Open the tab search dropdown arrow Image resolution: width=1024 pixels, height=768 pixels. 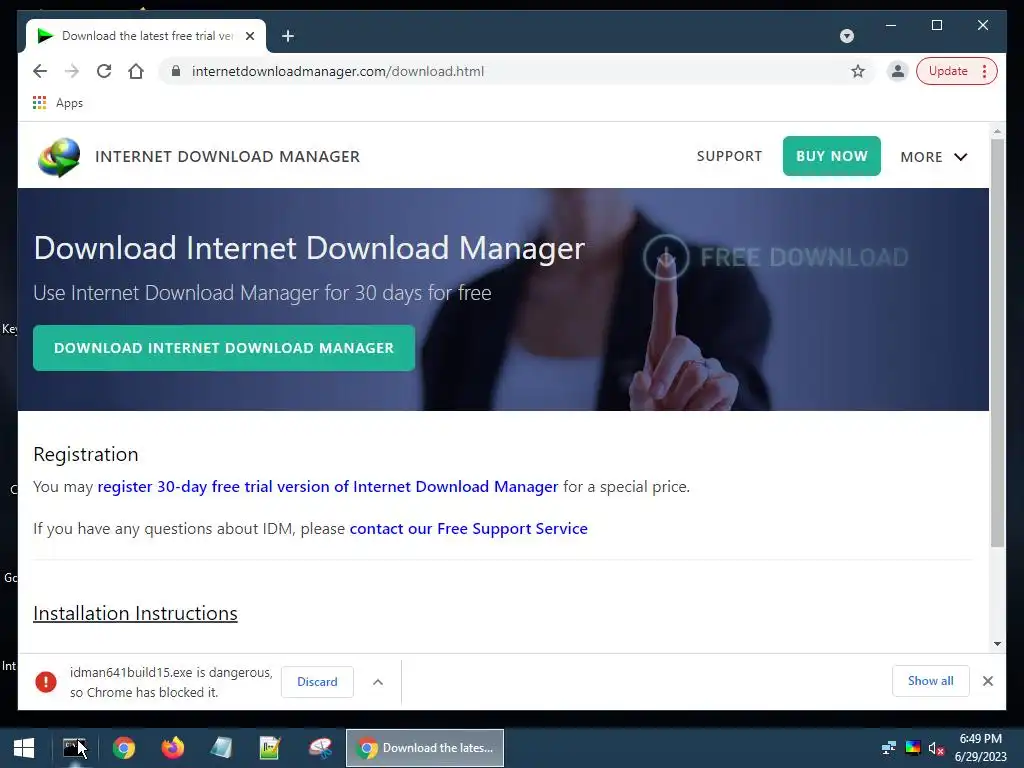click(x=847, y=36)
